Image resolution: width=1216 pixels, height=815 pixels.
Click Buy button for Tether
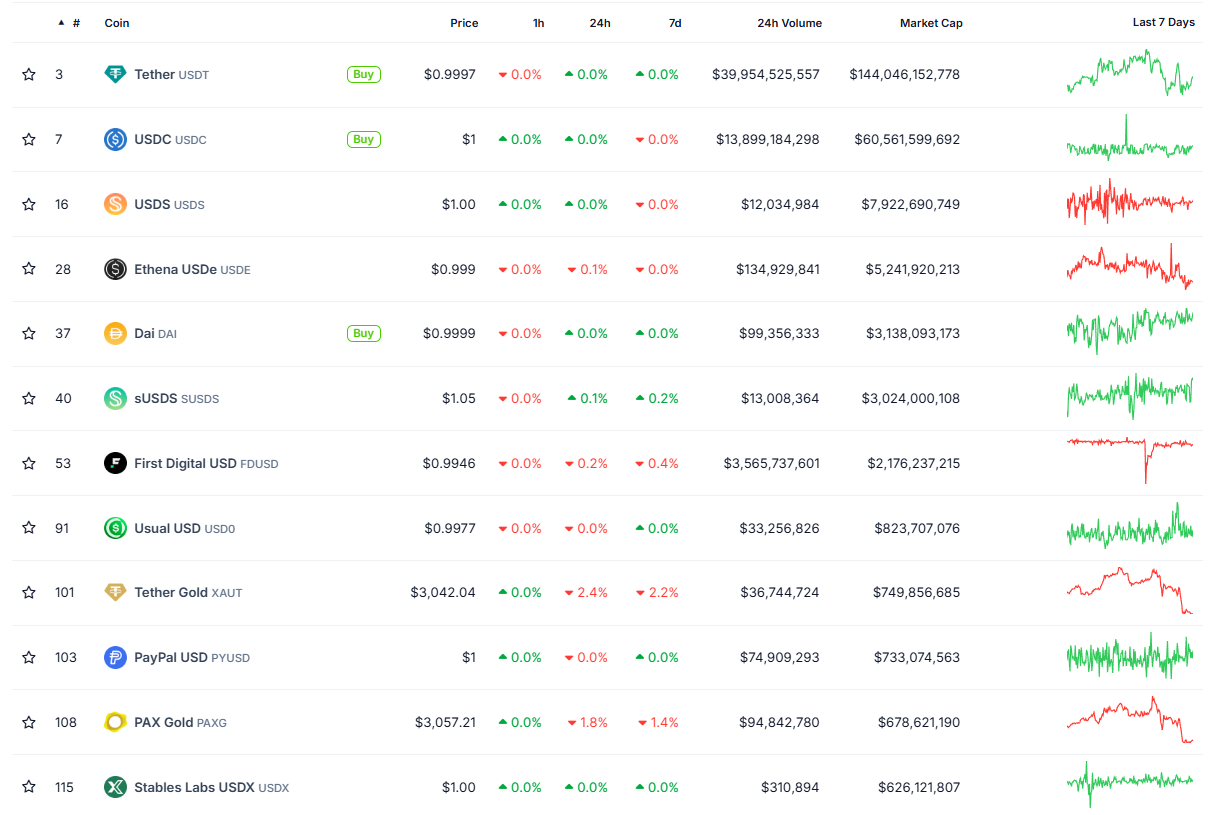click(364, 74)
